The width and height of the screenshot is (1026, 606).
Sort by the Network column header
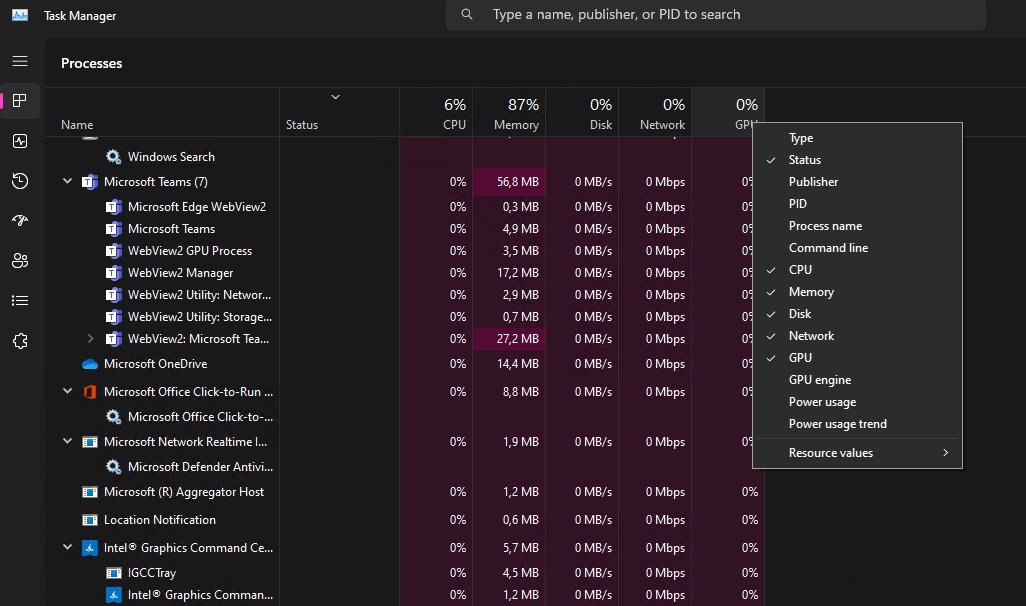click(x=655, y=113)
